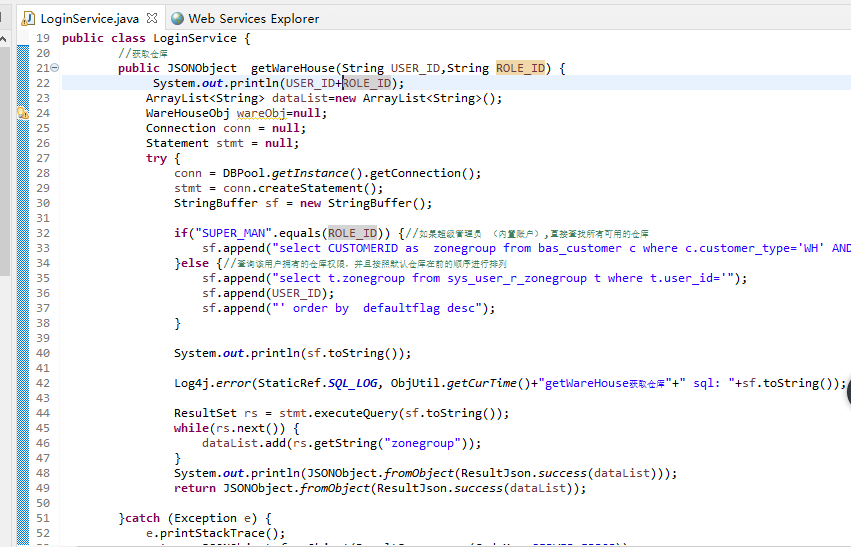Click the up arrow of the left scrollbar
This screenshot has height=547, width=851.
[3, 39]
